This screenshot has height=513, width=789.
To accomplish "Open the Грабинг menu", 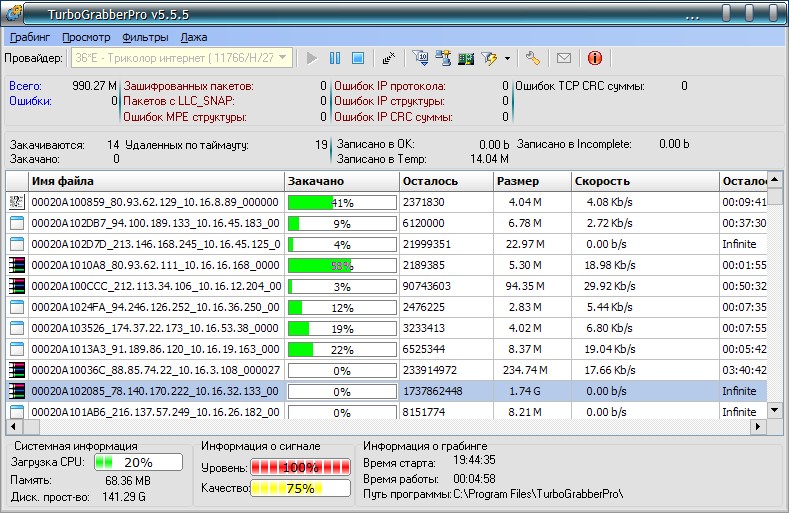I will point(30,37).
